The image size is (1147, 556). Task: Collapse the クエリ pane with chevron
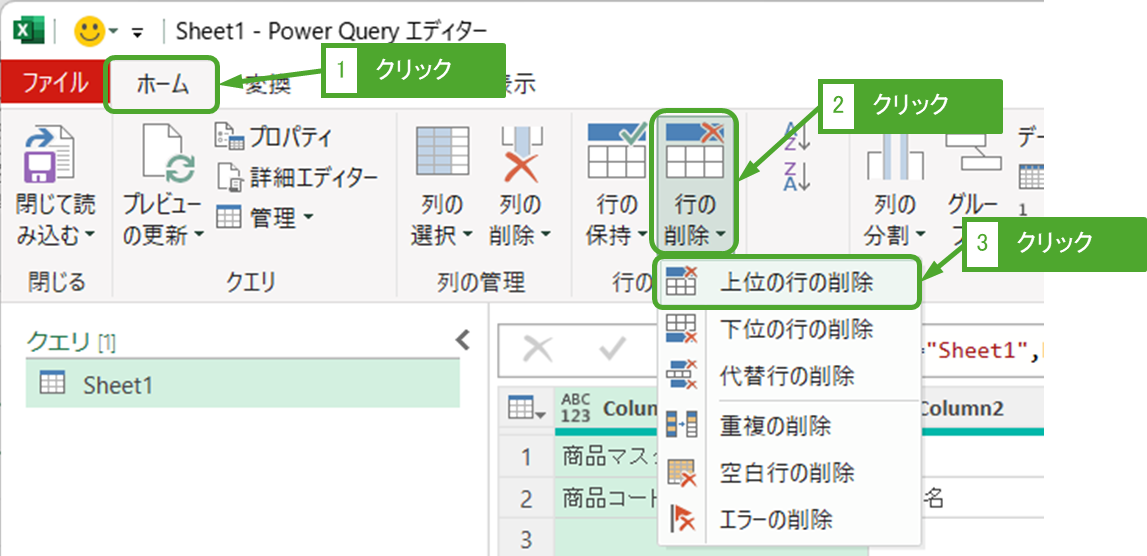[x=462, y=340]
